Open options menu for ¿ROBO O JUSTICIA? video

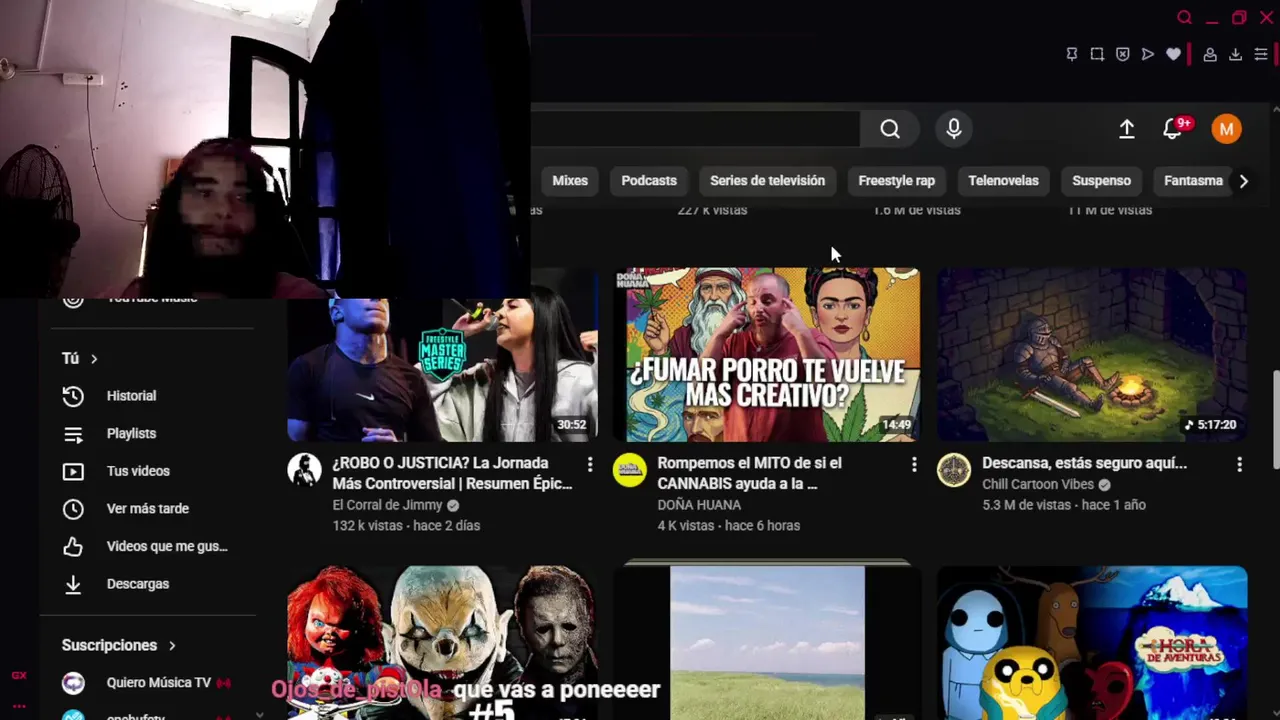point(590,464)
